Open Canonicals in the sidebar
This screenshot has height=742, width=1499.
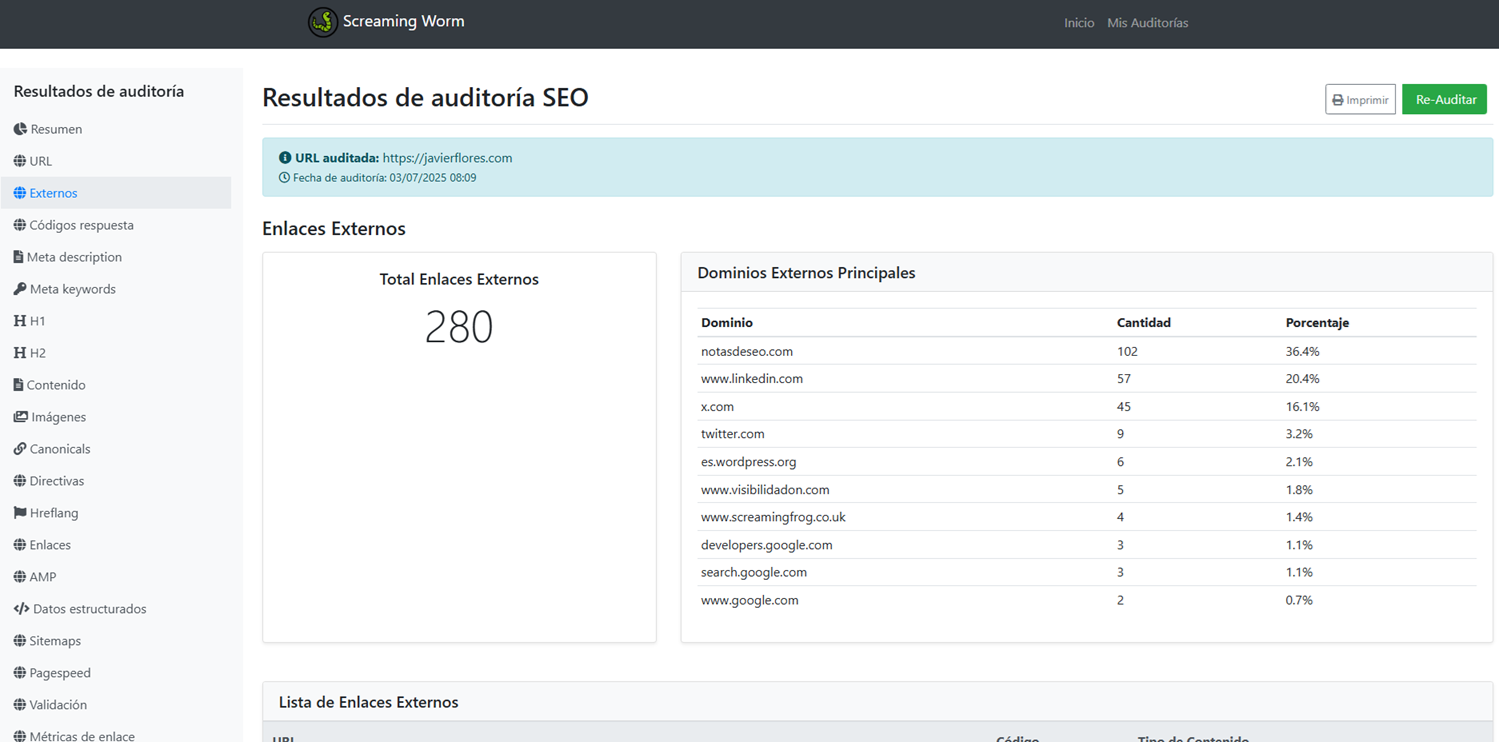[x=116, y=449]
